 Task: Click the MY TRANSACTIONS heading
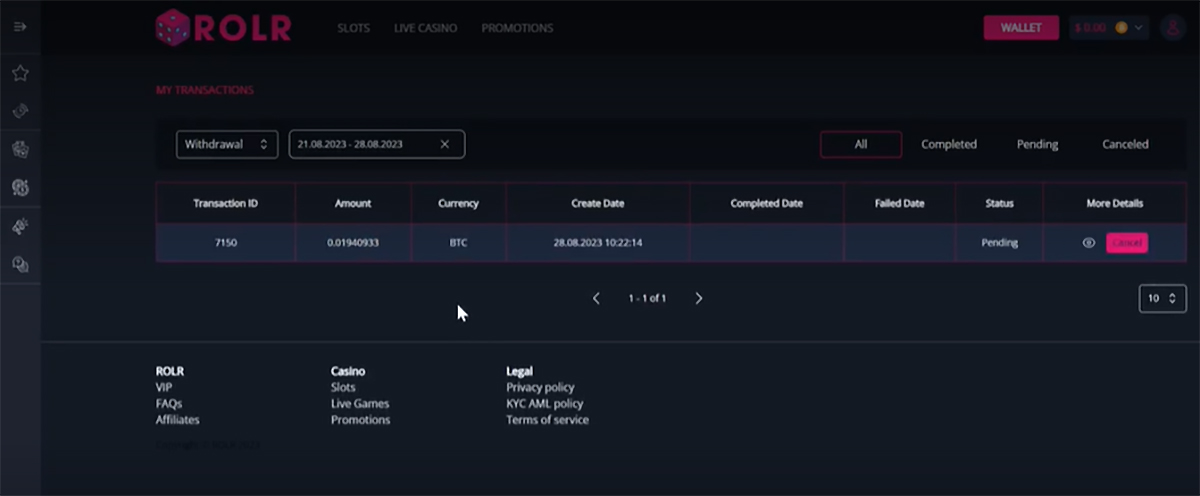[204, 90]
